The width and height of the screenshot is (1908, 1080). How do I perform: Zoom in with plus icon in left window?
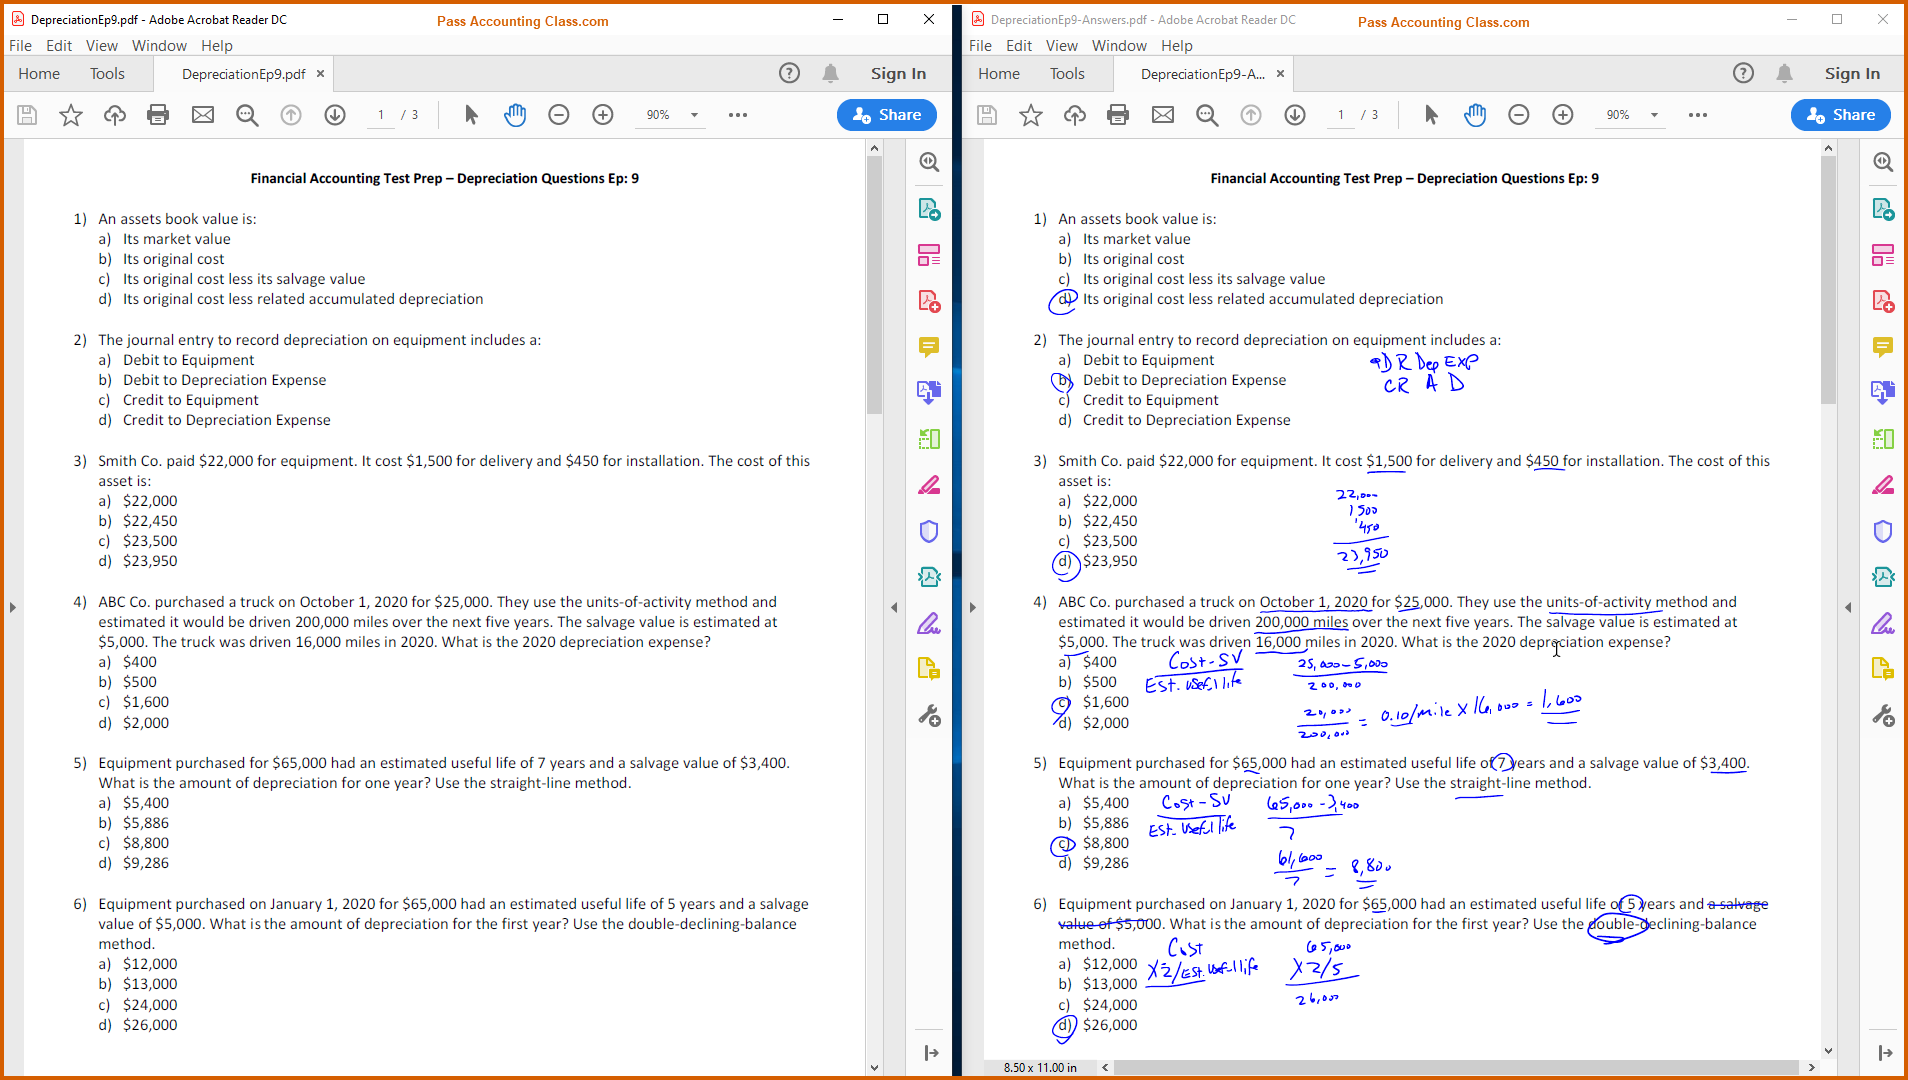pyautogui.click(x=603, y=115)
